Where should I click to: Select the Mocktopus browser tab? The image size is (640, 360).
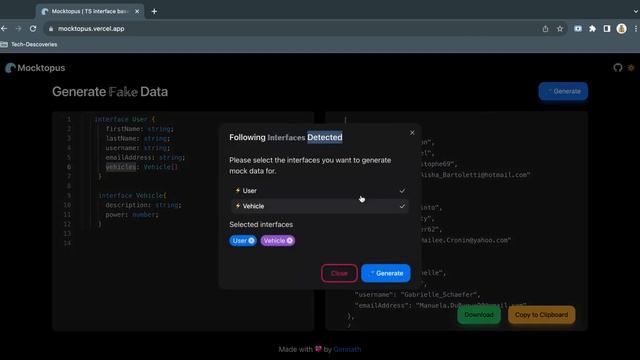[90, 11]
